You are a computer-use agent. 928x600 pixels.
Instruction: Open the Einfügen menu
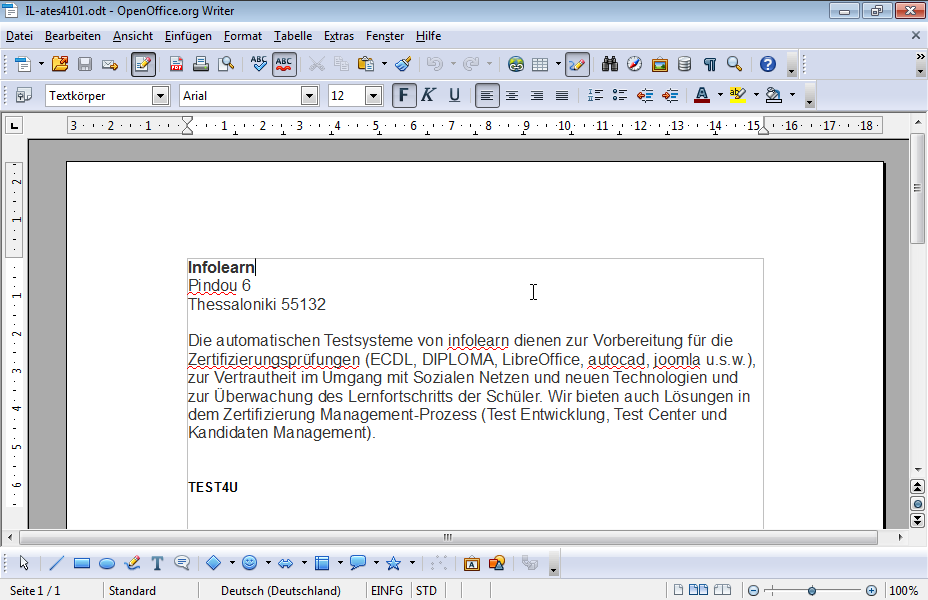pyautogui.click(x=188, y=36)
